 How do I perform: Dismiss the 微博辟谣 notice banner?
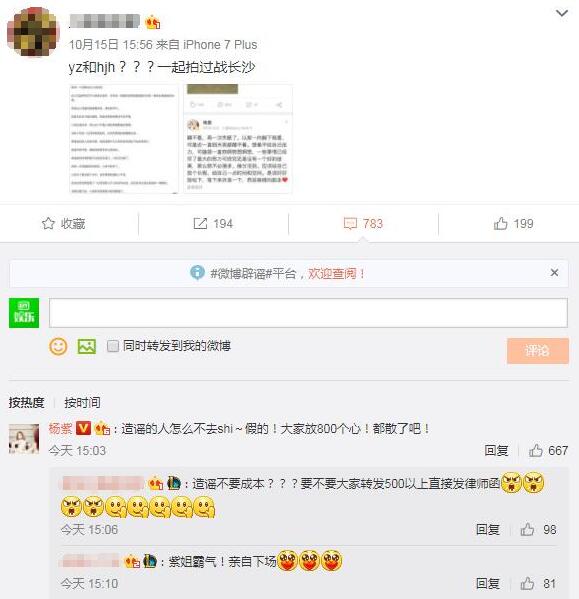coord(554,273)
